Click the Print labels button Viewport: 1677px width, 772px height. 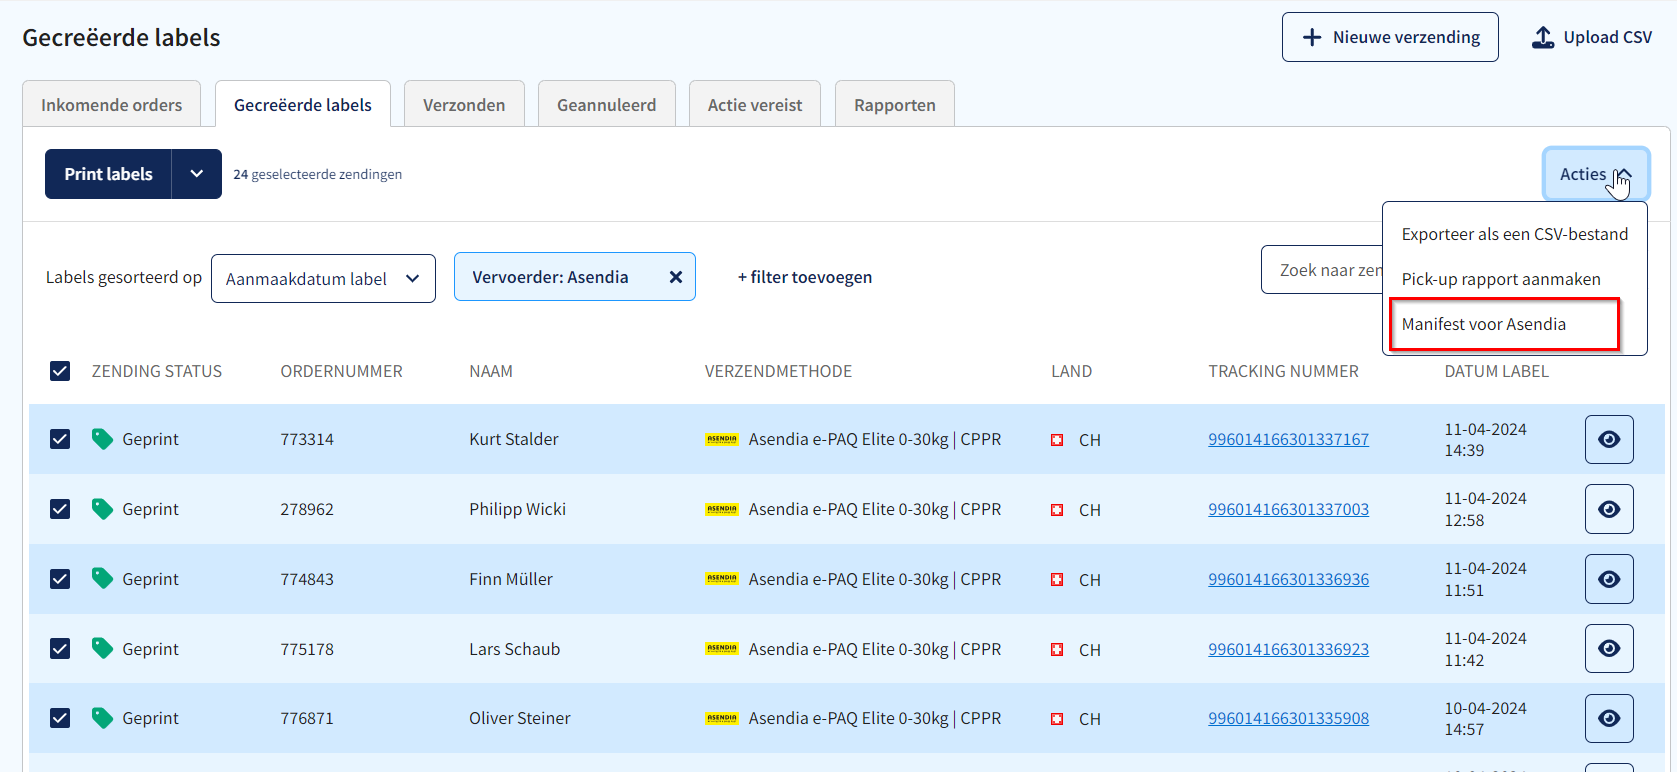tap(108, 174)
